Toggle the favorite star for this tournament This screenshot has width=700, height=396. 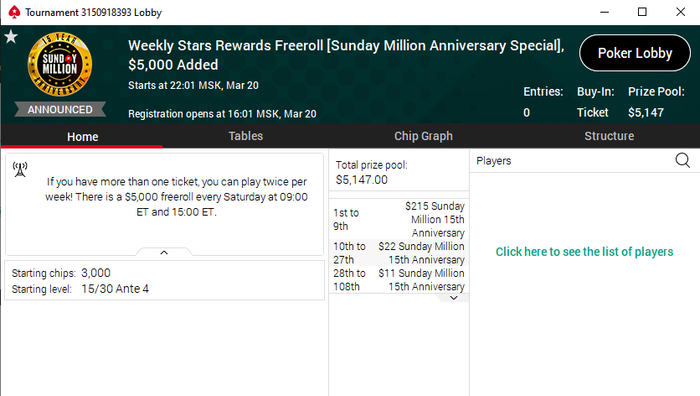(x=11, y=37)
